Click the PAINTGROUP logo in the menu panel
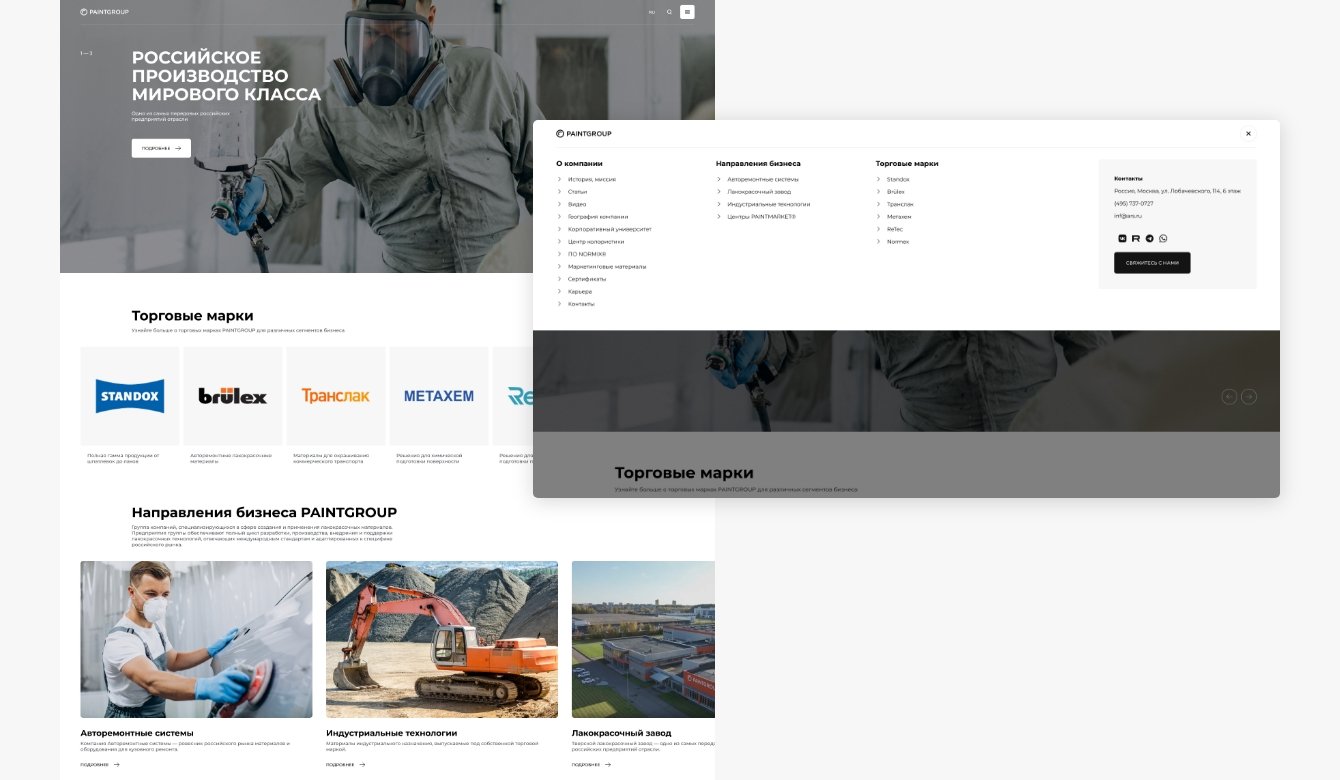This screenshot has height=780, width=1340. tap(584, 133)
